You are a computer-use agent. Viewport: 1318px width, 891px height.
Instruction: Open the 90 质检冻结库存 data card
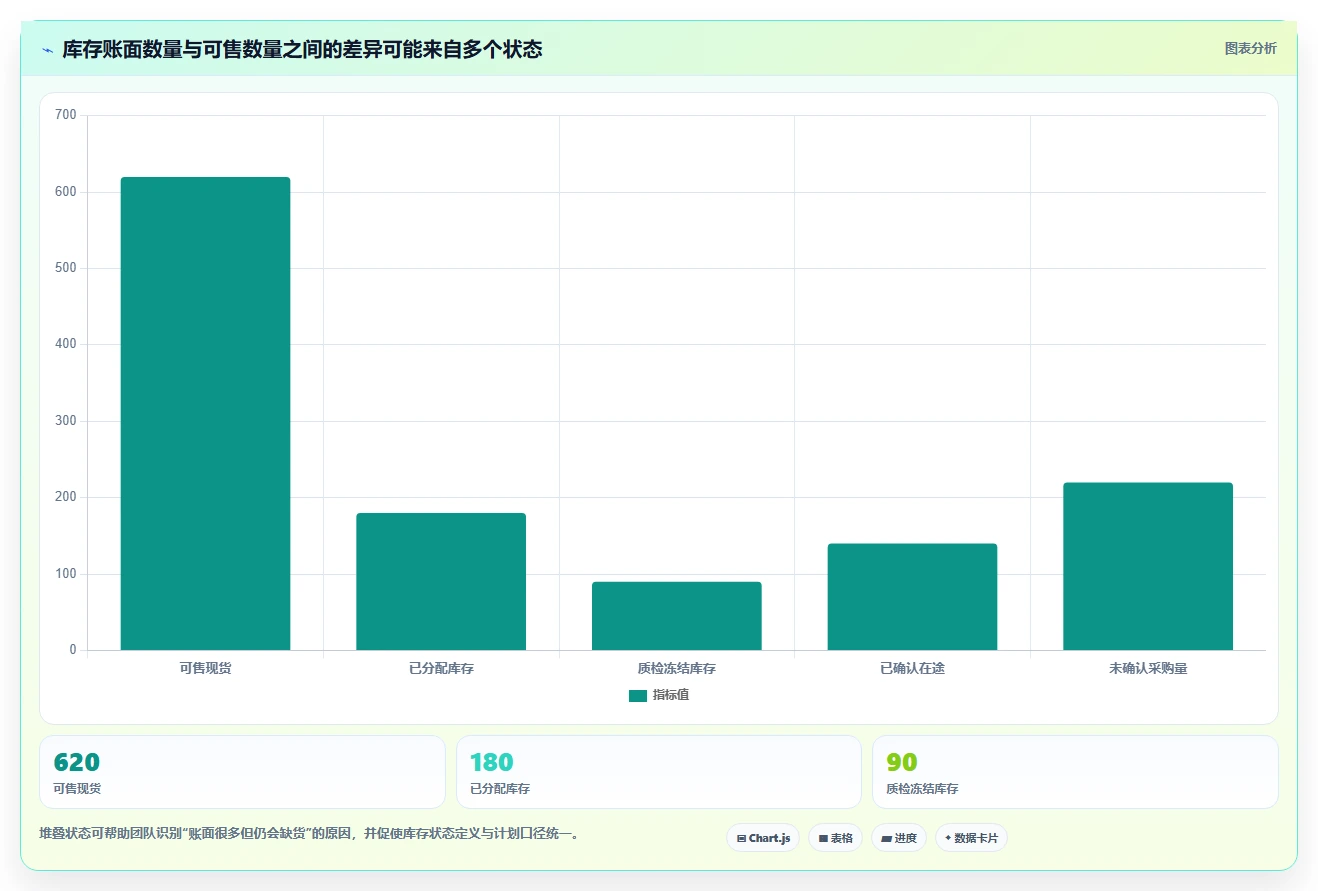pyautogui.click(x=1075, y=772)
